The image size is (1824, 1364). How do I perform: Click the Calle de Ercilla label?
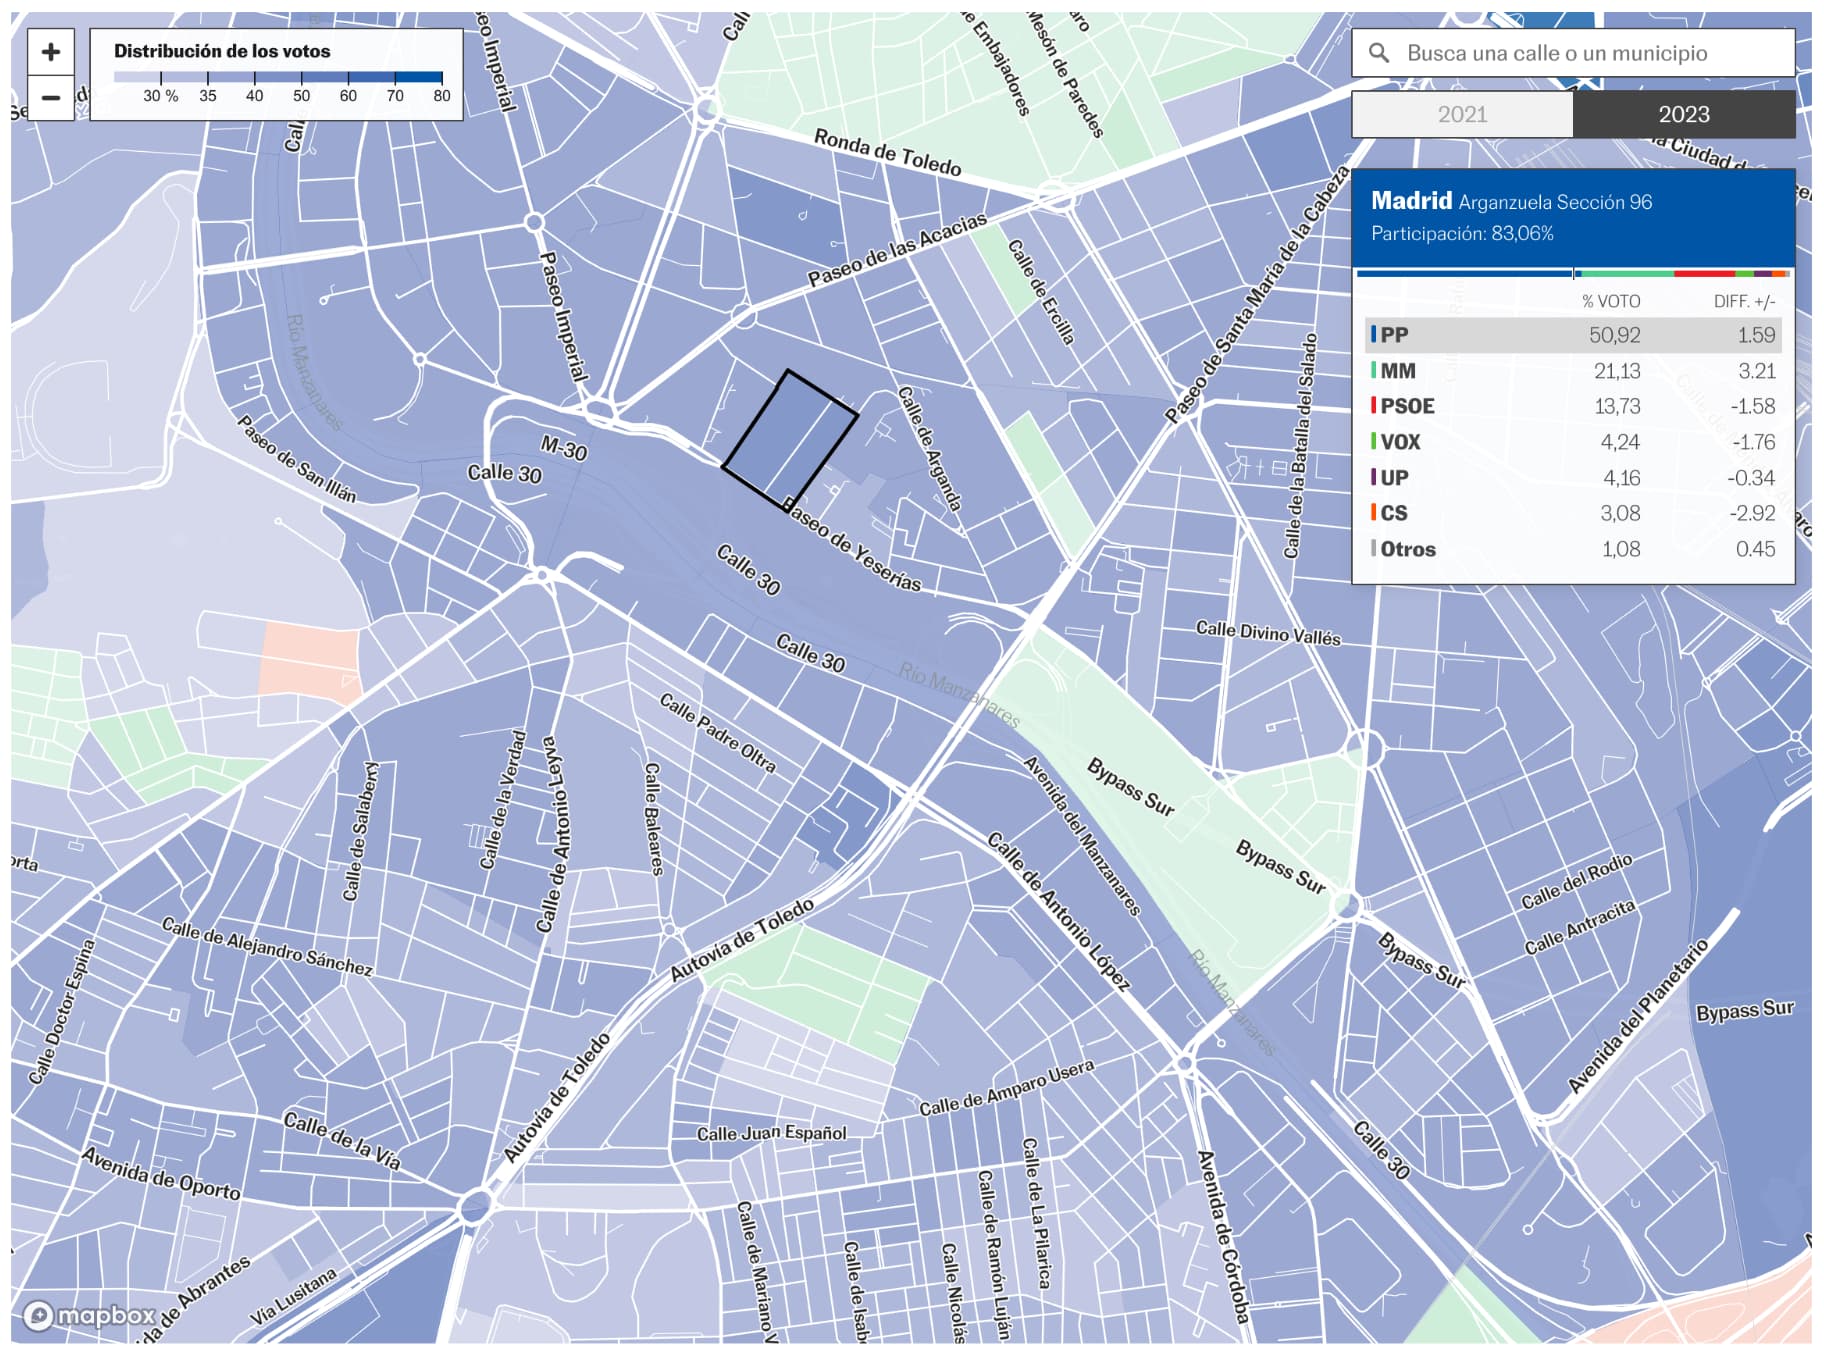coord(1041,292)
